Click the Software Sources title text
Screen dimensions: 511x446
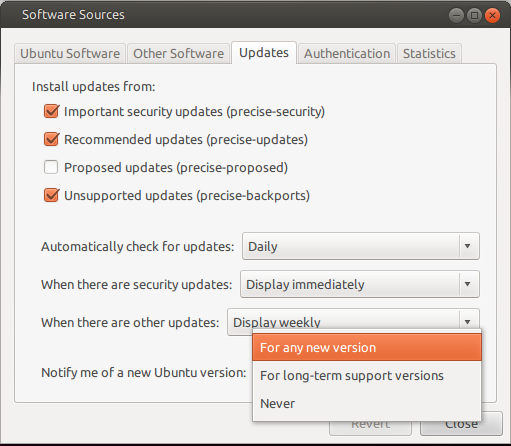pos(73,15)
